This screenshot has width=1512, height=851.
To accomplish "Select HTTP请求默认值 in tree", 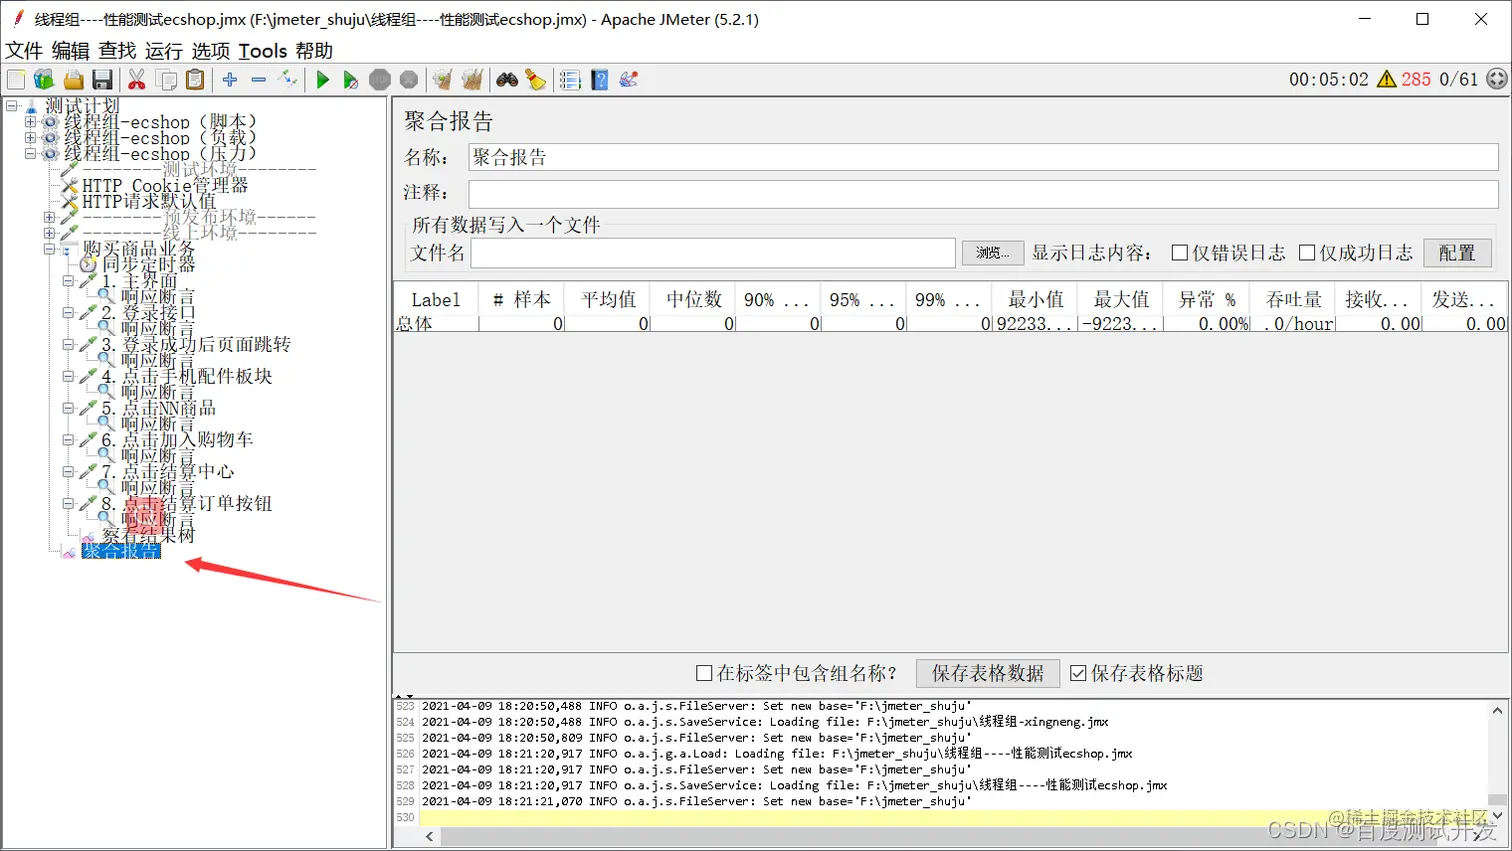I will click(x=149, y=201).
